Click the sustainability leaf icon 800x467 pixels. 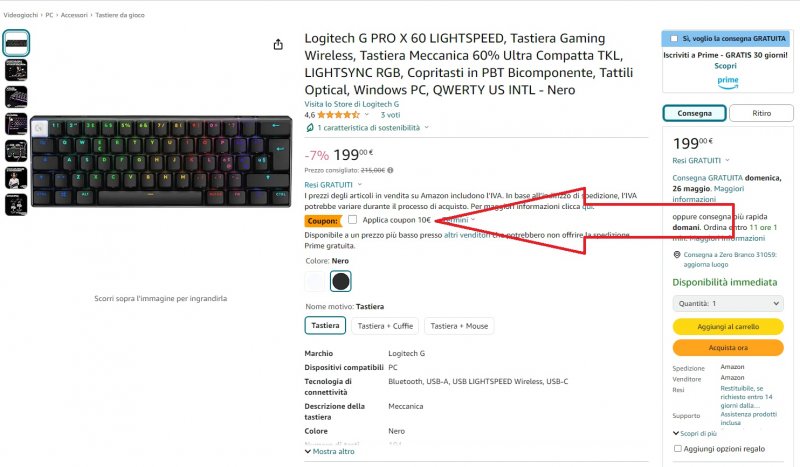tap(310, 128)
